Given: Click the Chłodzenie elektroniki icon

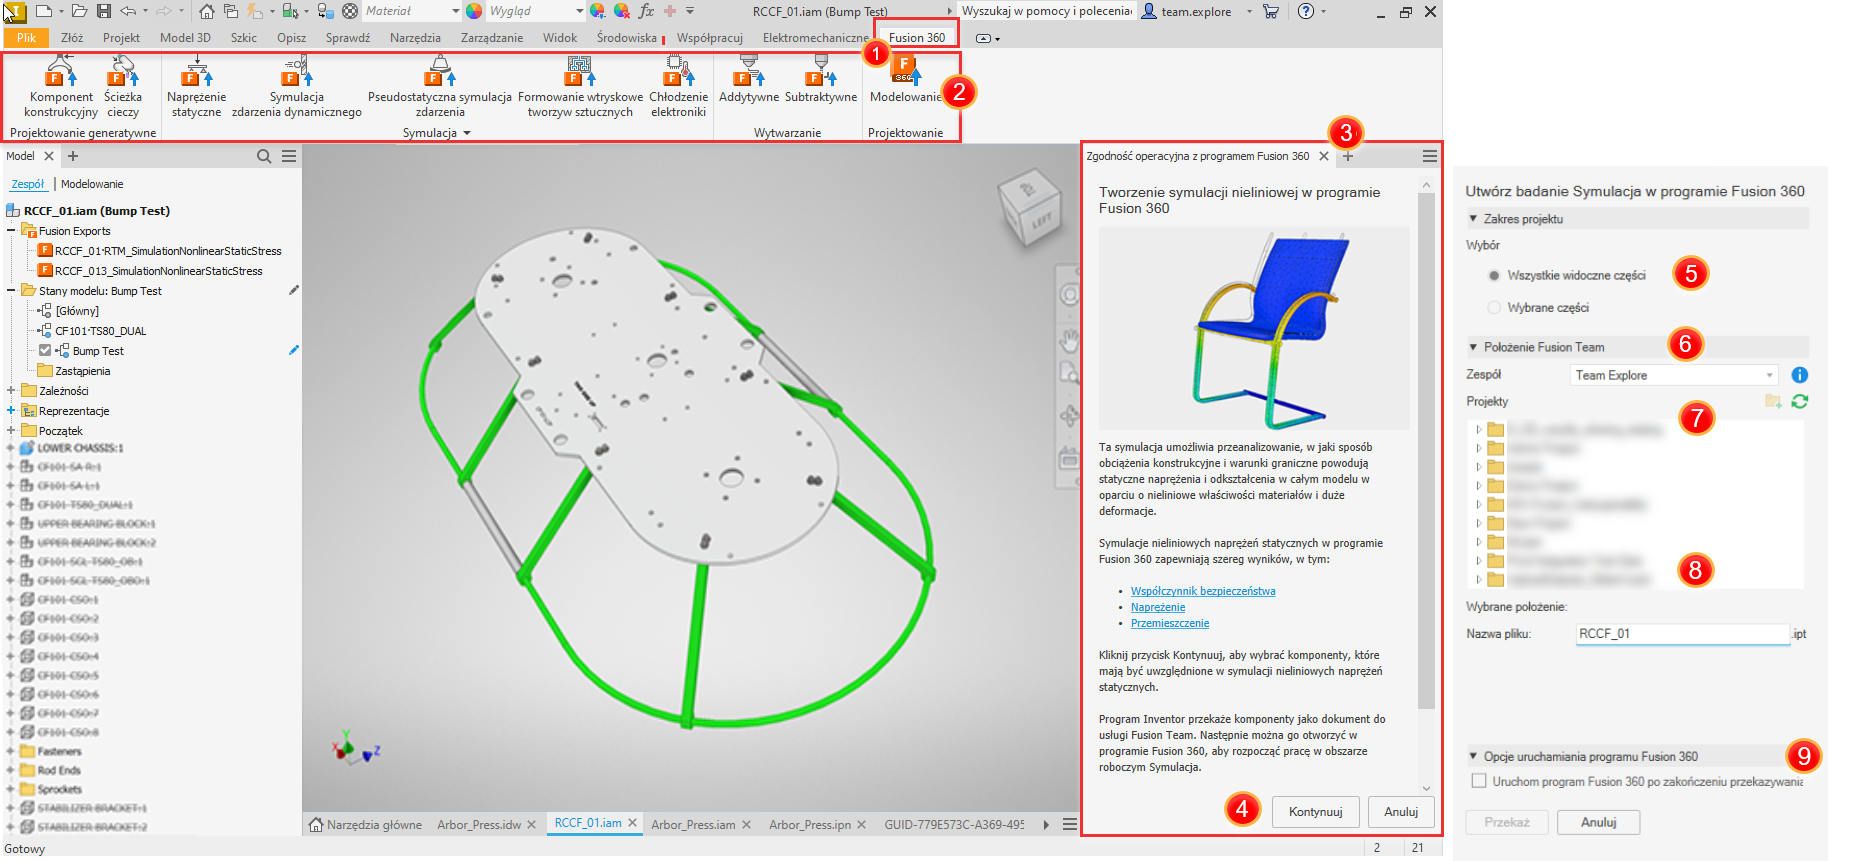Looking at the screenshot, I should tap(678, 72).
